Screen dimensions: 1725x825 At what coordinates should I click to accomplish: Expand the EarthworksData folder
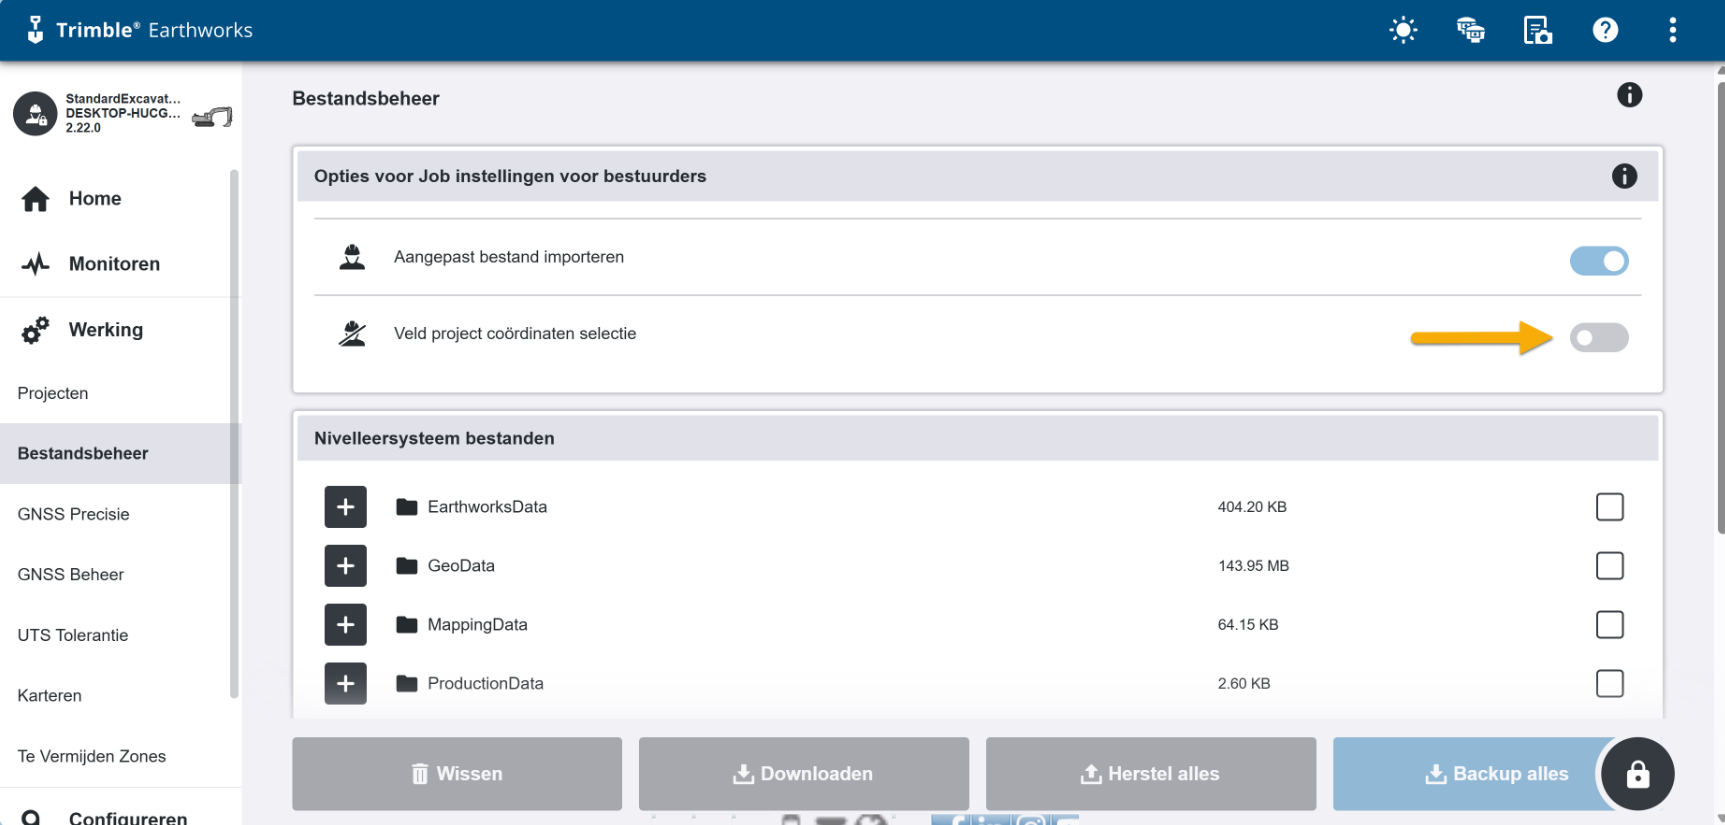(345, 507)
